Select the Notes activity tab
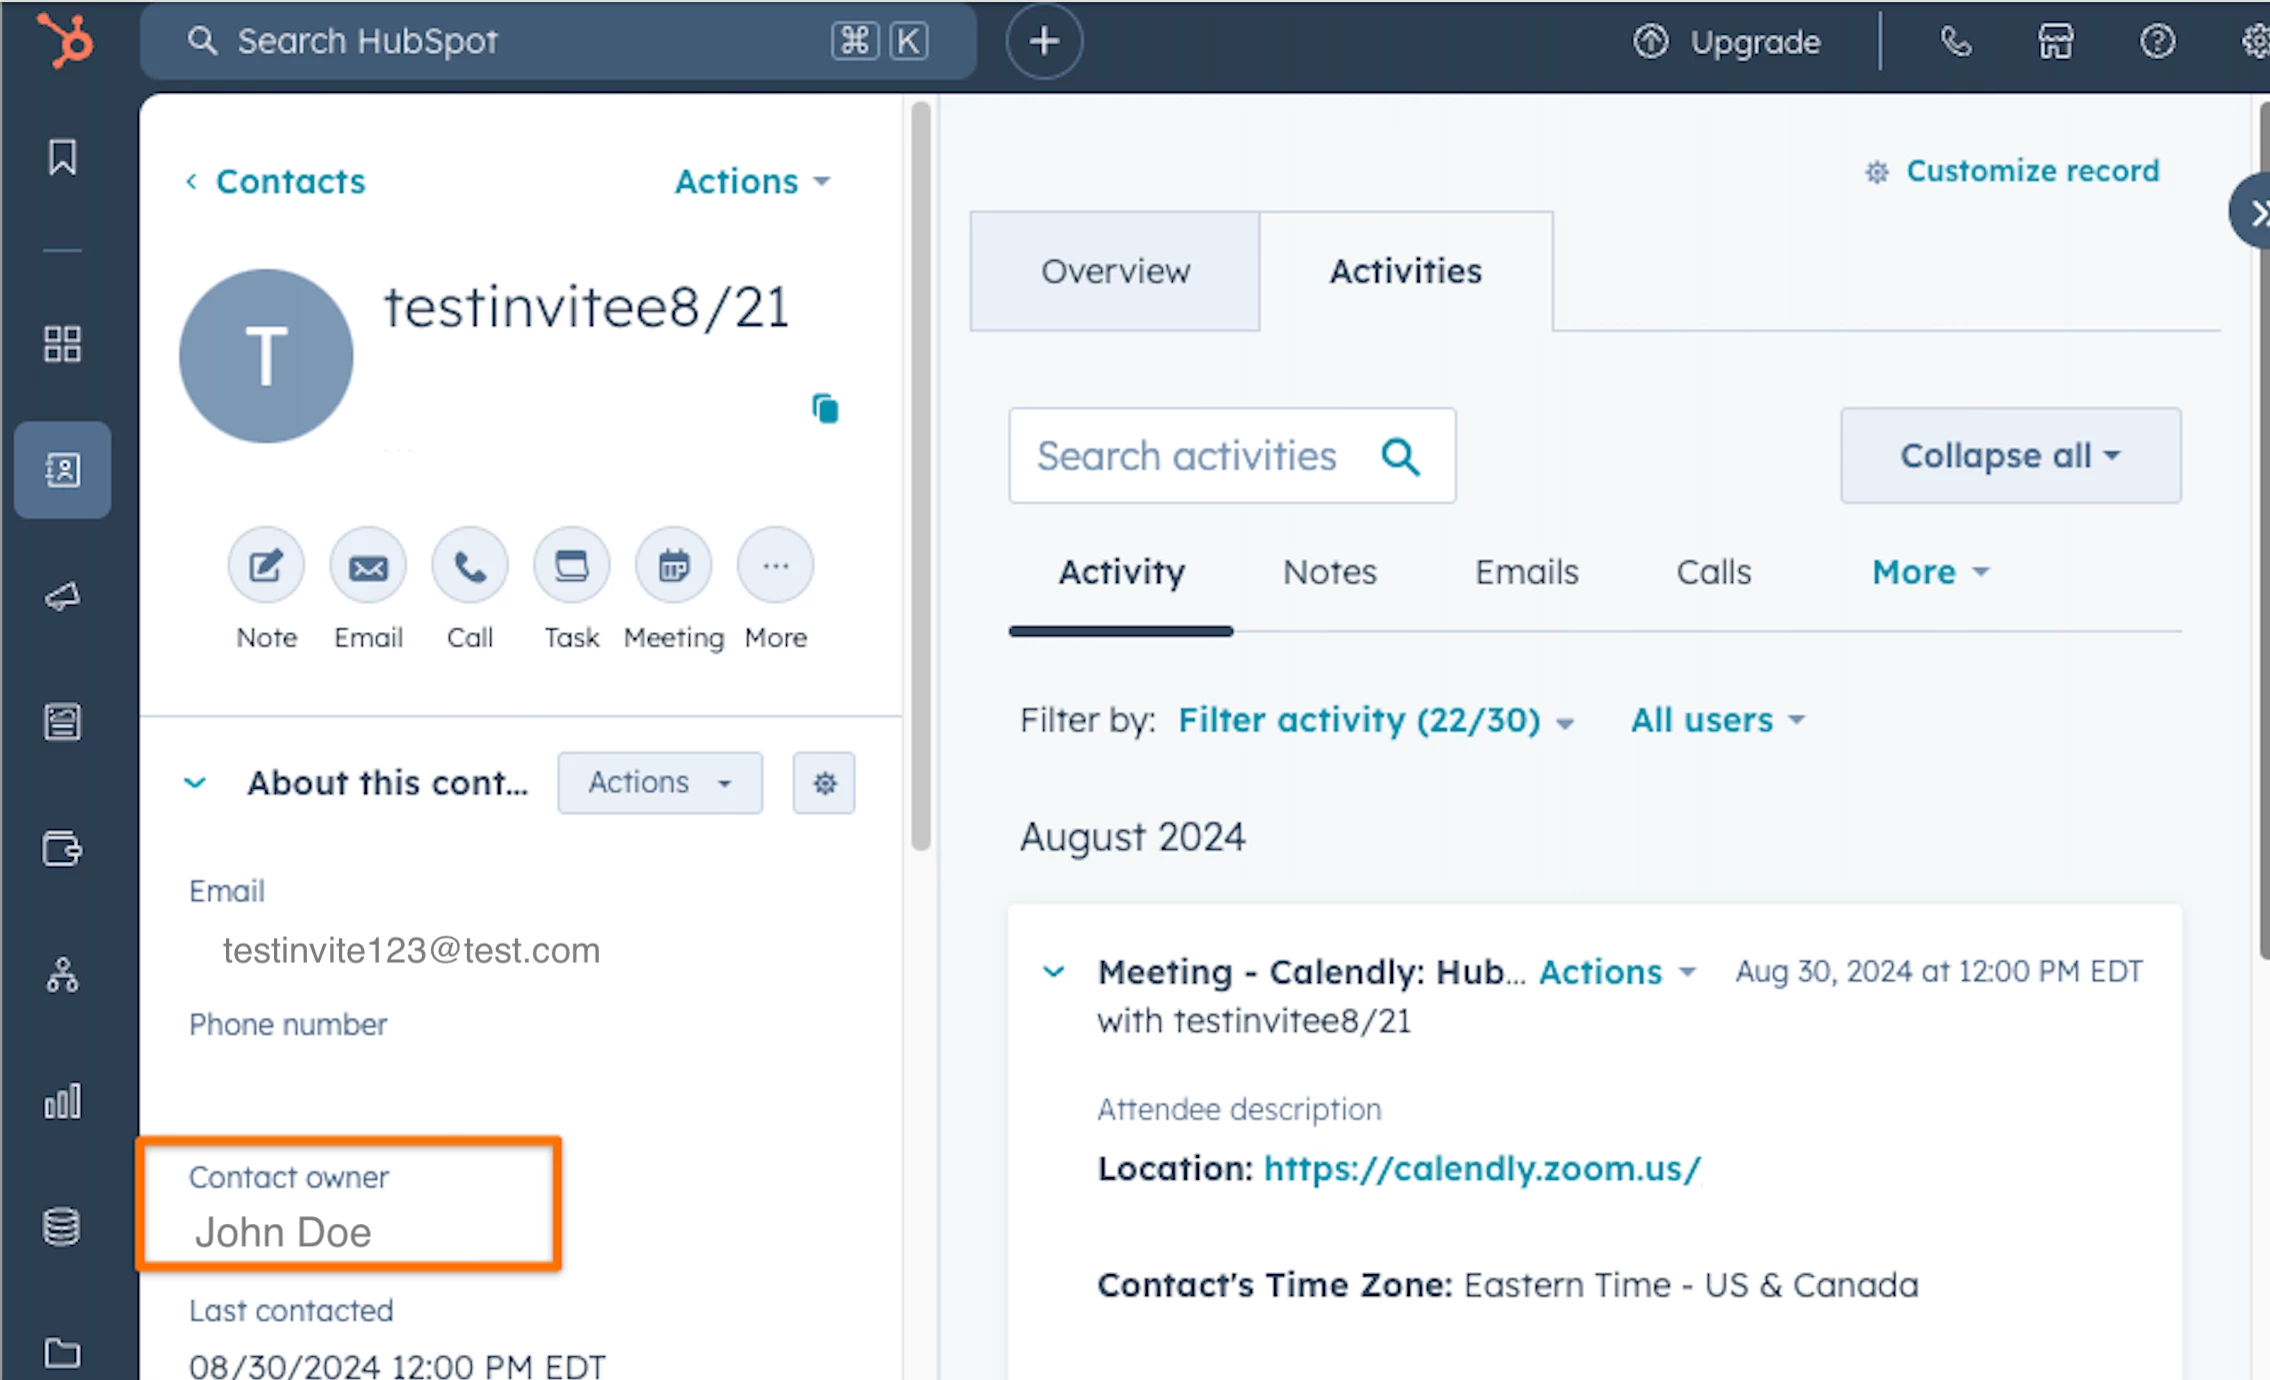 pyautogui.click(x=1329, y=572)
